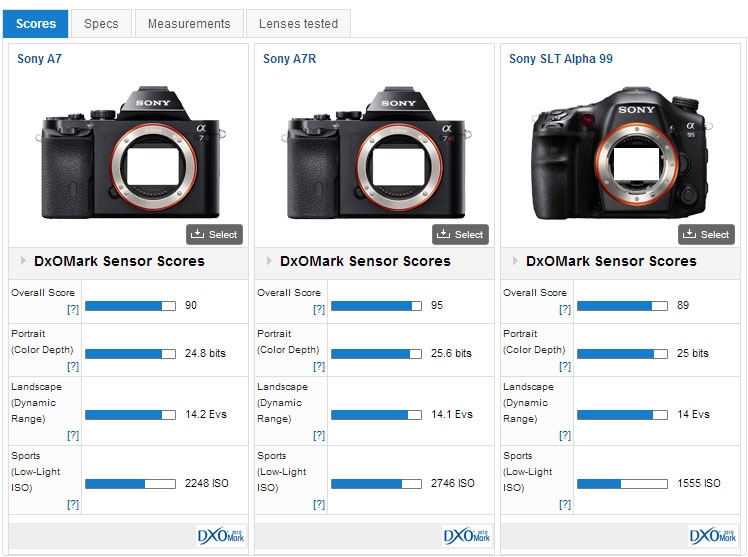Collapse Sony A7 DxOMark Sensor Scores arrow
Viewport: 748px width, 557px height.
(x=23, y=261)
